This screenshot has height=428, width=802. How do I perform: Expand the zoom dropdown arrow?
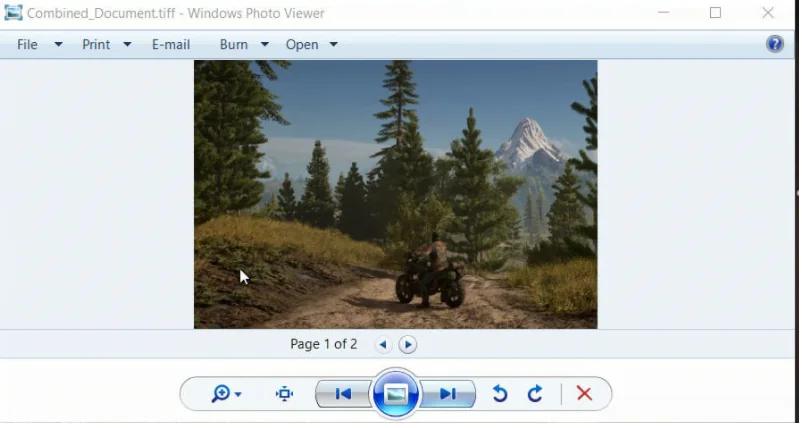tap(238, 394)
